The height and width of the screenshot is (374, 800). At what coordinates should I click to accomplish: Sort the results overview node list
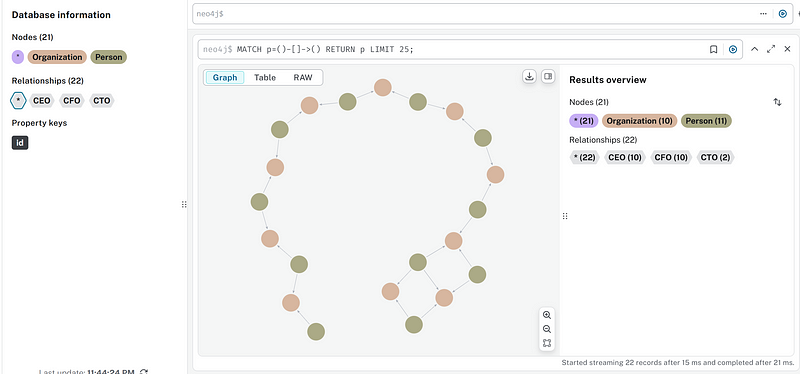tap(777, 102)
